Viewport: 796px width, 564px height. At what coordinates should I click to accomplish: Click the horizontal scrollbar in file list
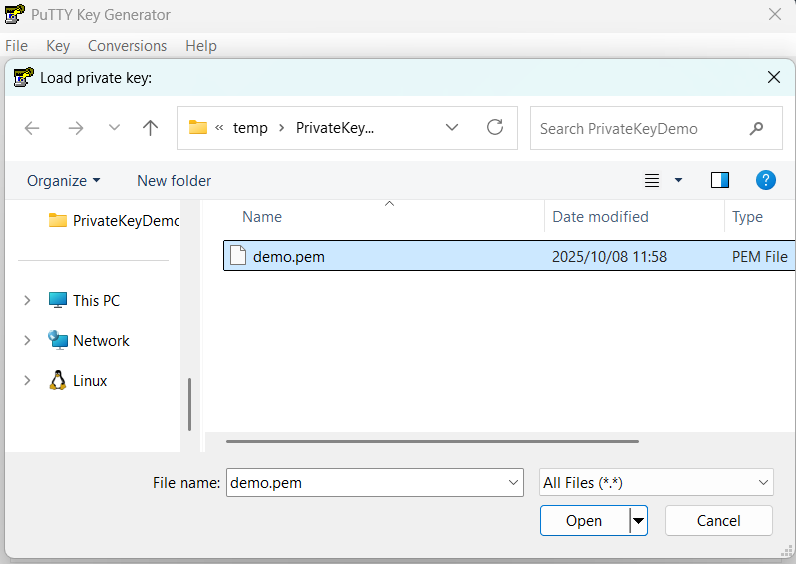[431, 440]
